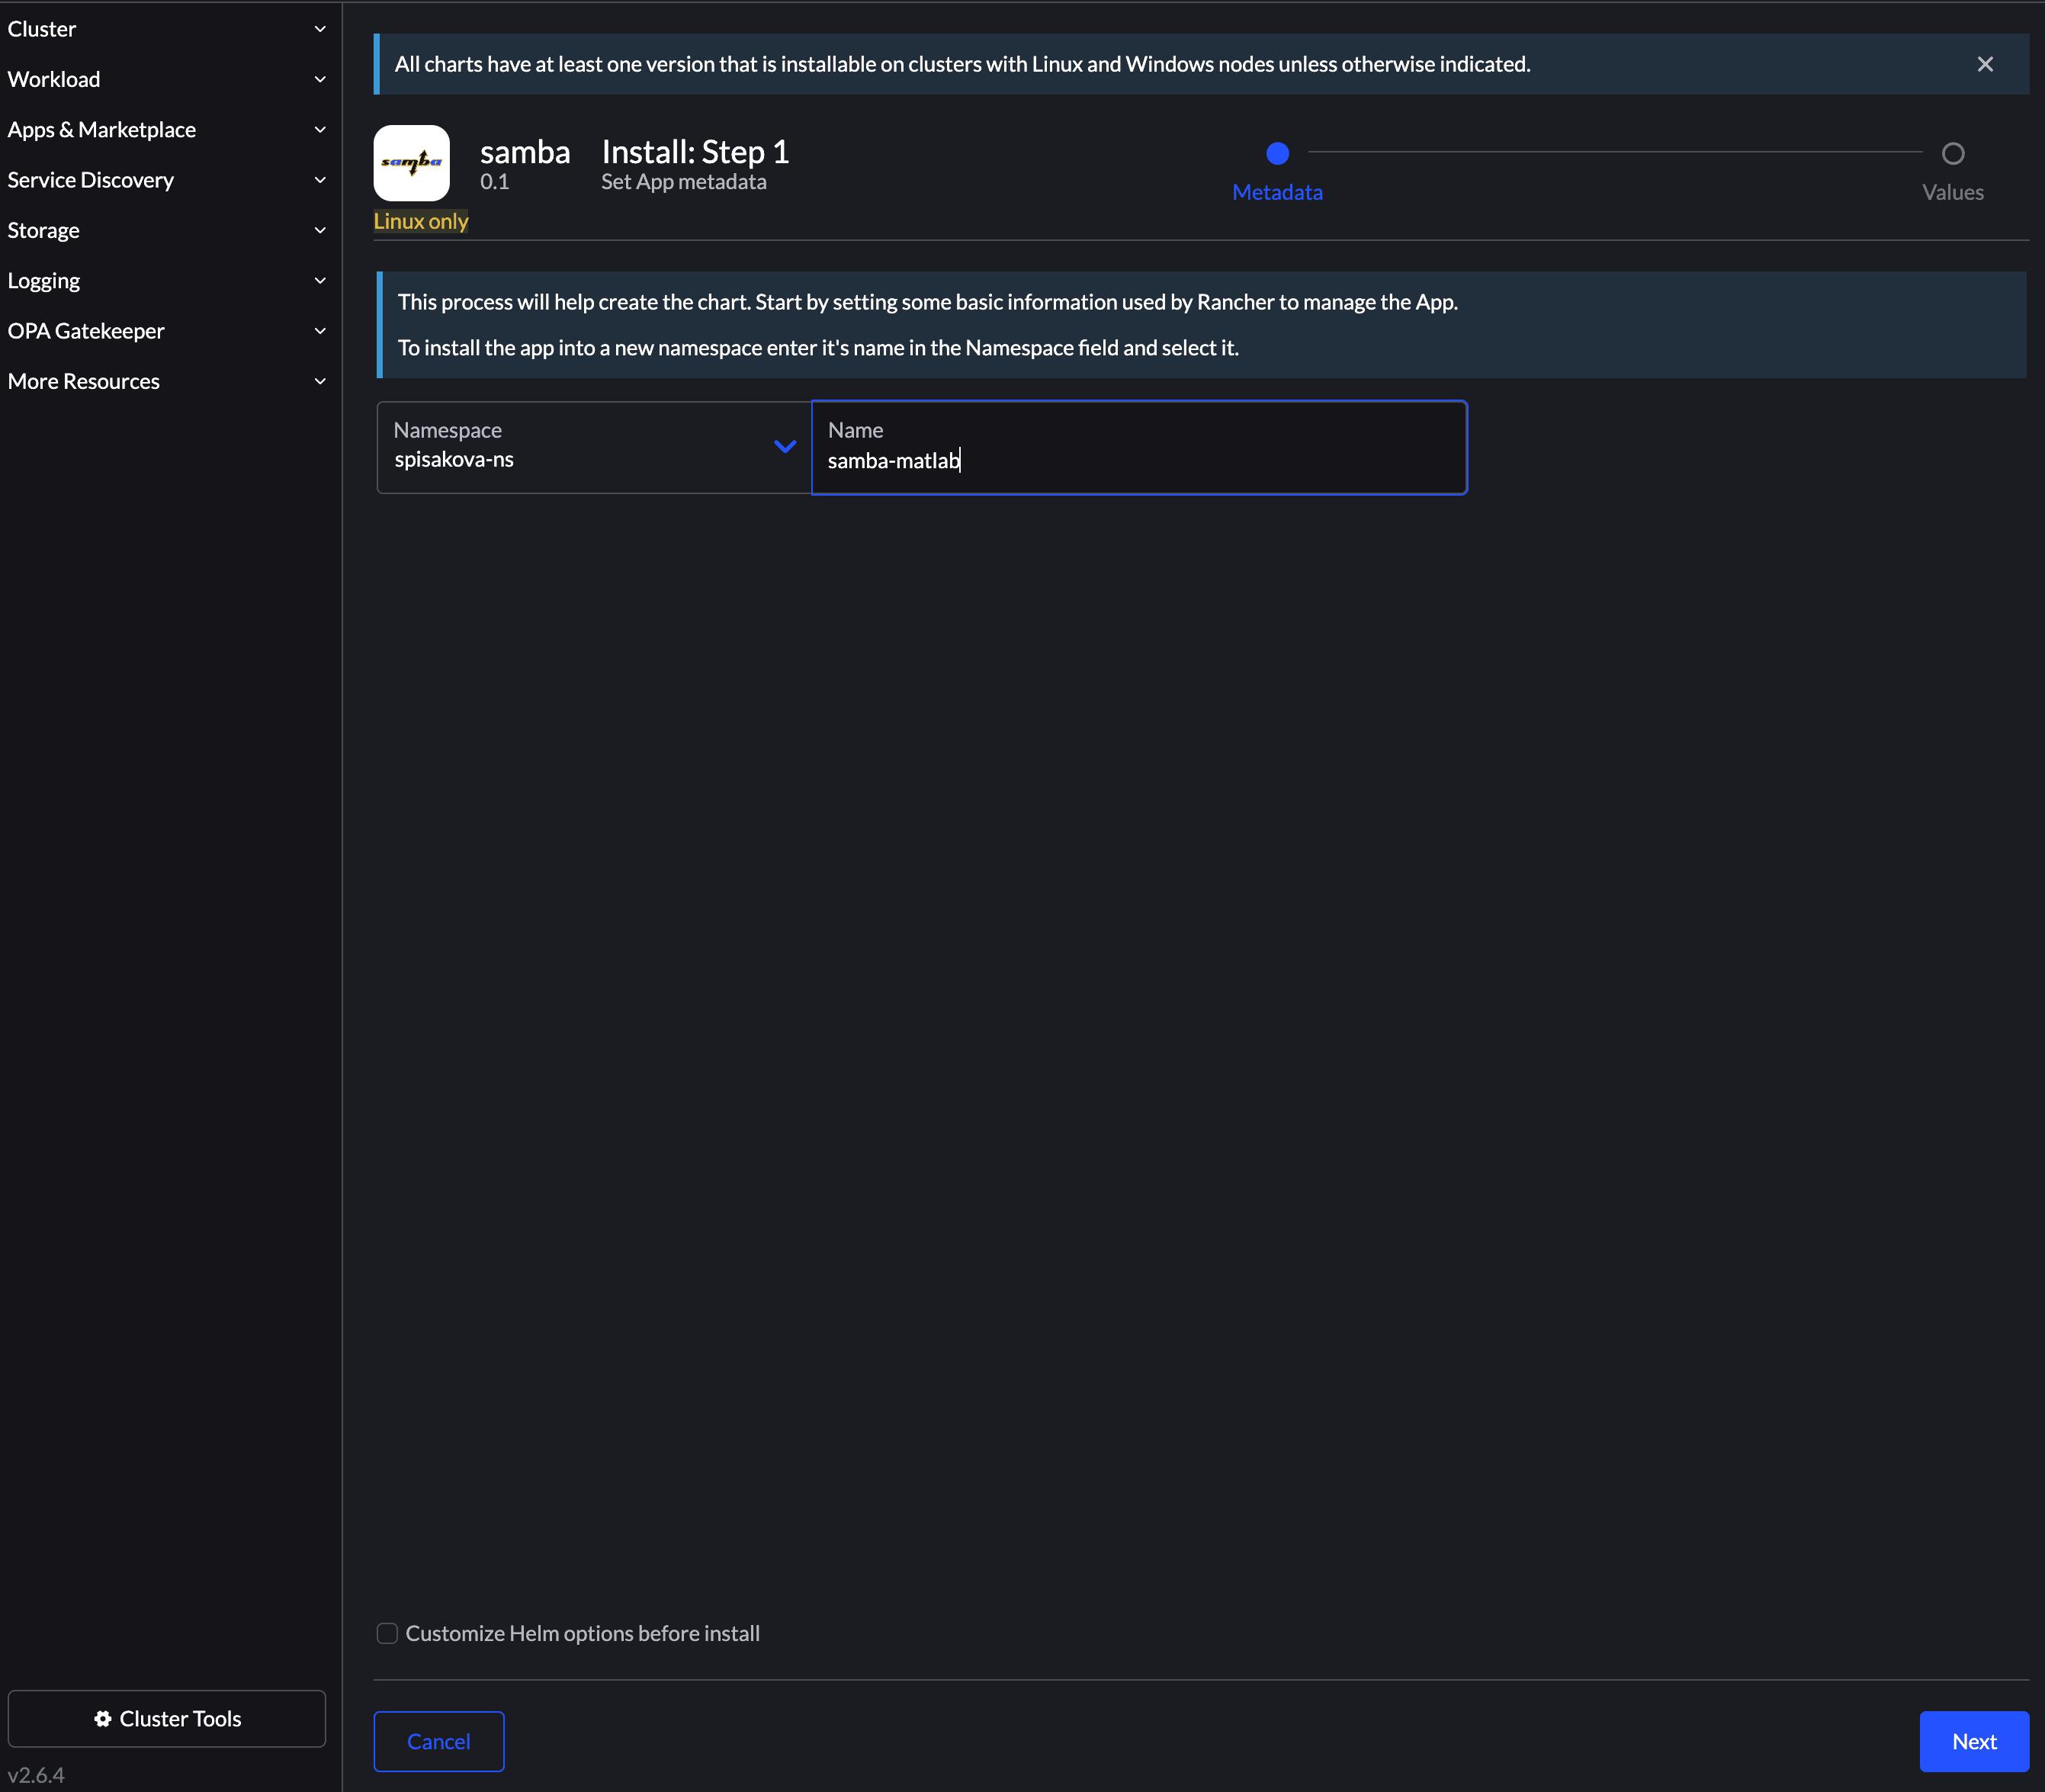This screenshot has height=1792, width=2045.
Task: Click the Linux only label
Action: coord(420,221)
